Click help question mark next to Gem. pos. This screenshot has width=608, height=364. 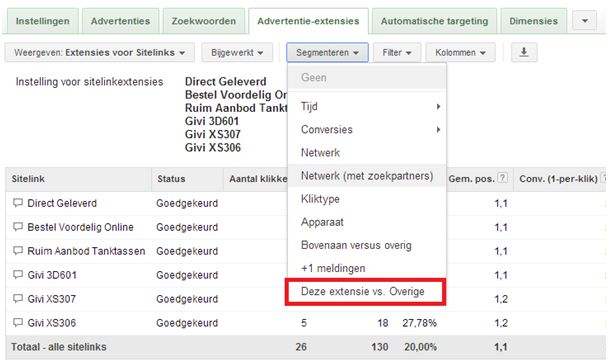click(503, 178)
